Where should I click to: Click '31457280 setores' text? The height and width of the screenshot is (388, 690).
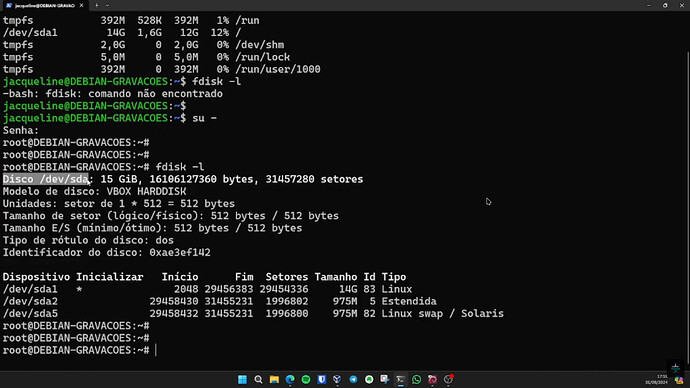point(314,179)
